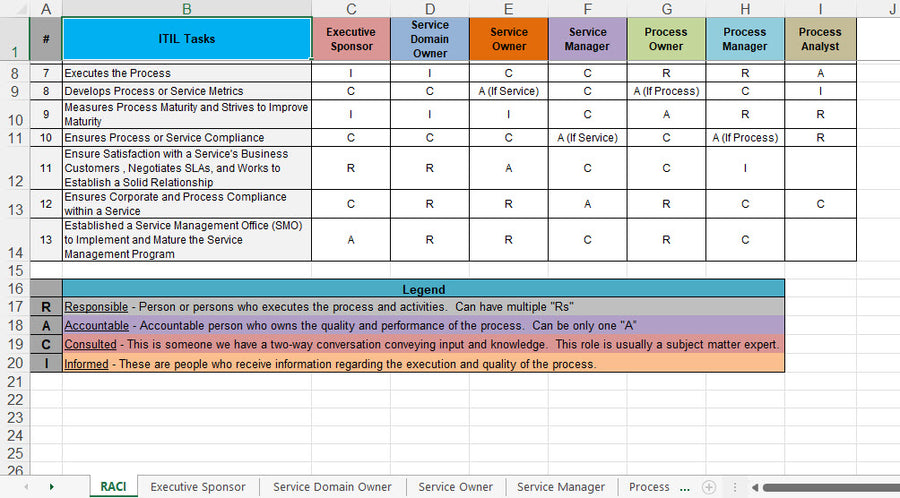Viewport: 900px width, 498px height.
Task: Select 'Established a Service Management Office' cell
Action: 187,240
